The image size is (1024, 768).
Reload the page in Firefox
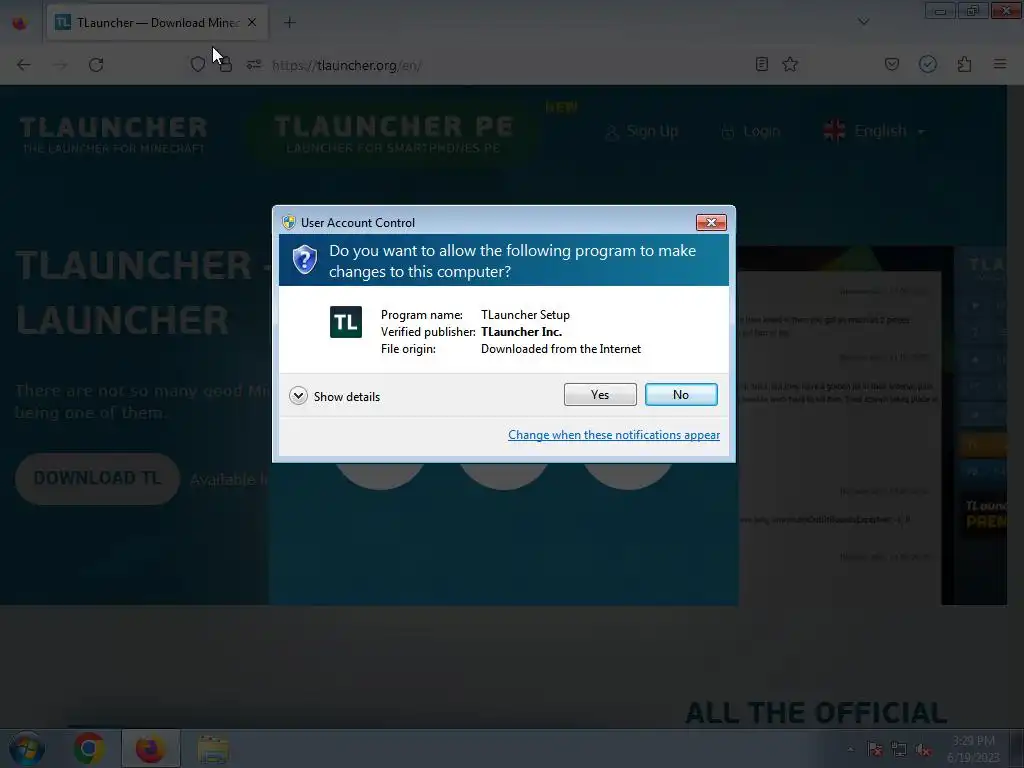coord(96,65)
